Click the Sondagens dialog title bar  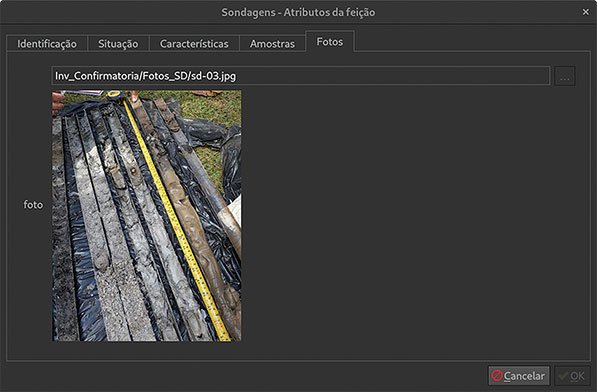pyautogui.click(x=298, y=12)
